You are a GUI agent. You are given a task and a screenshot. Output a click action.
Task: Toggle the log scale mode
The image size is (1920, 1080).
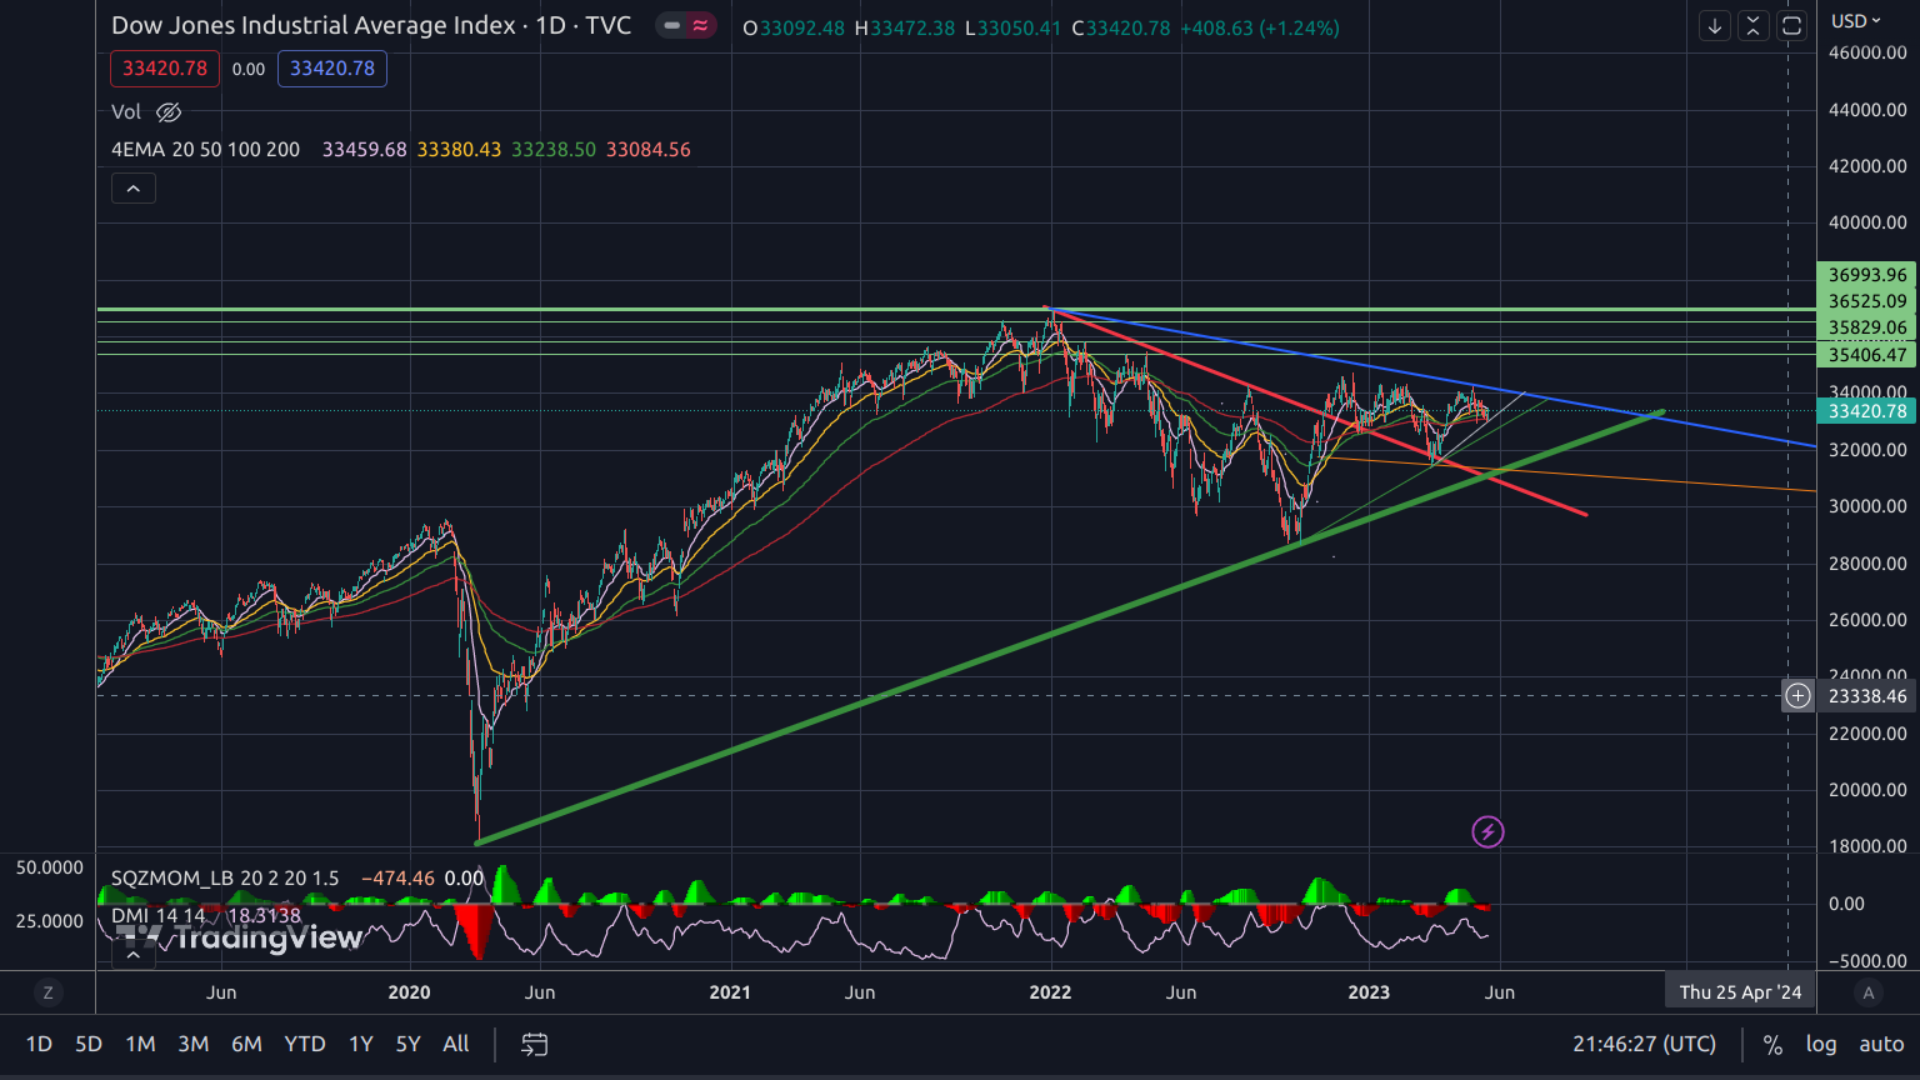[x=1821, y=1045]
